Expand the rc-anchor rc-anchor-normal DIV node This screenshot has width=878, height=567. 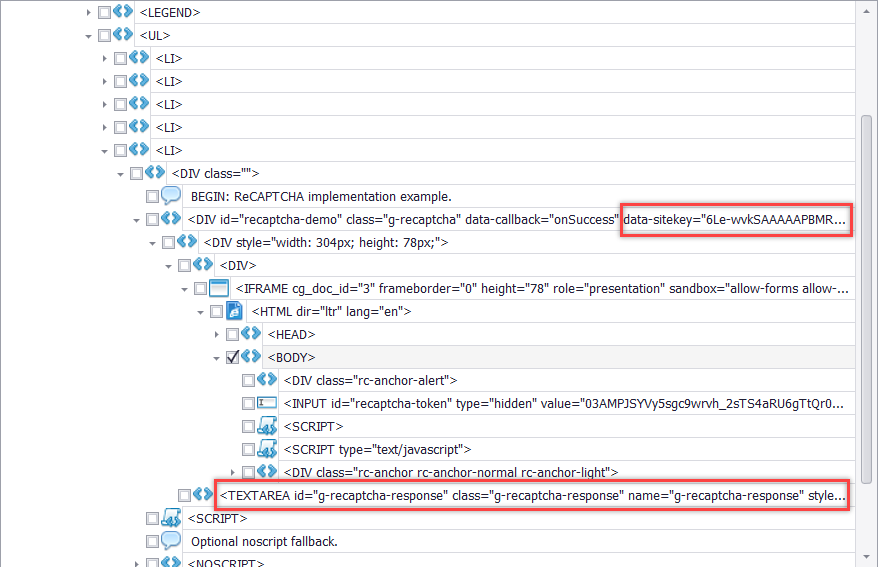click(233, 472)
